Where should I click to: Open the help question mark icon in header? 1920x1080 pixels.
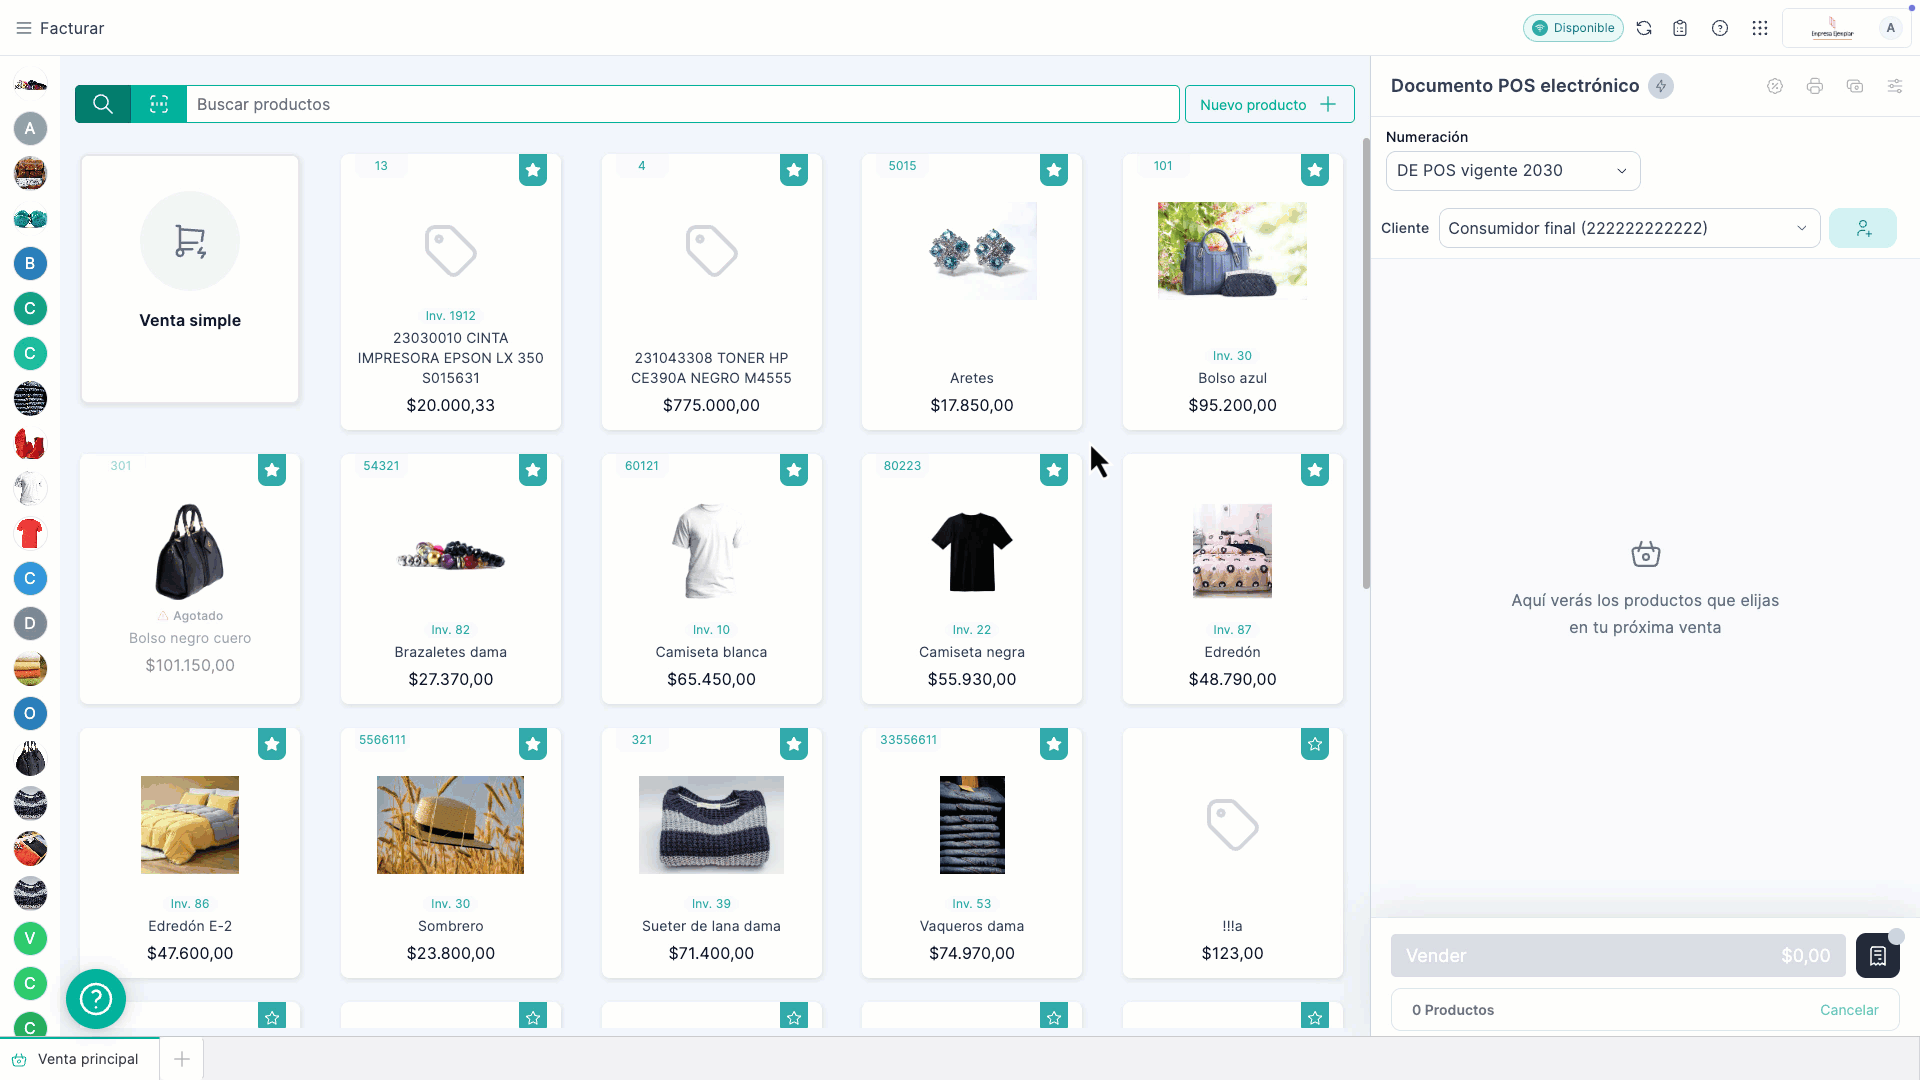pyautogui.click(x=1720, y=28)
